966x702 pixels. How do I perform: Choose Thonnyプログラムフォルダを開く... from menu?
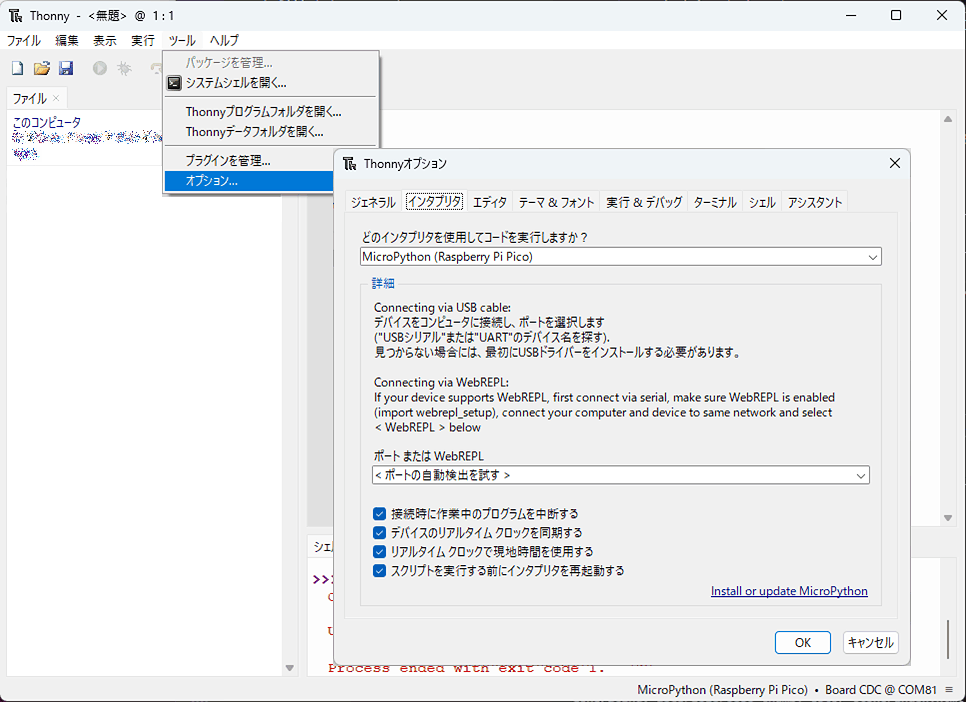coord(270,112)
